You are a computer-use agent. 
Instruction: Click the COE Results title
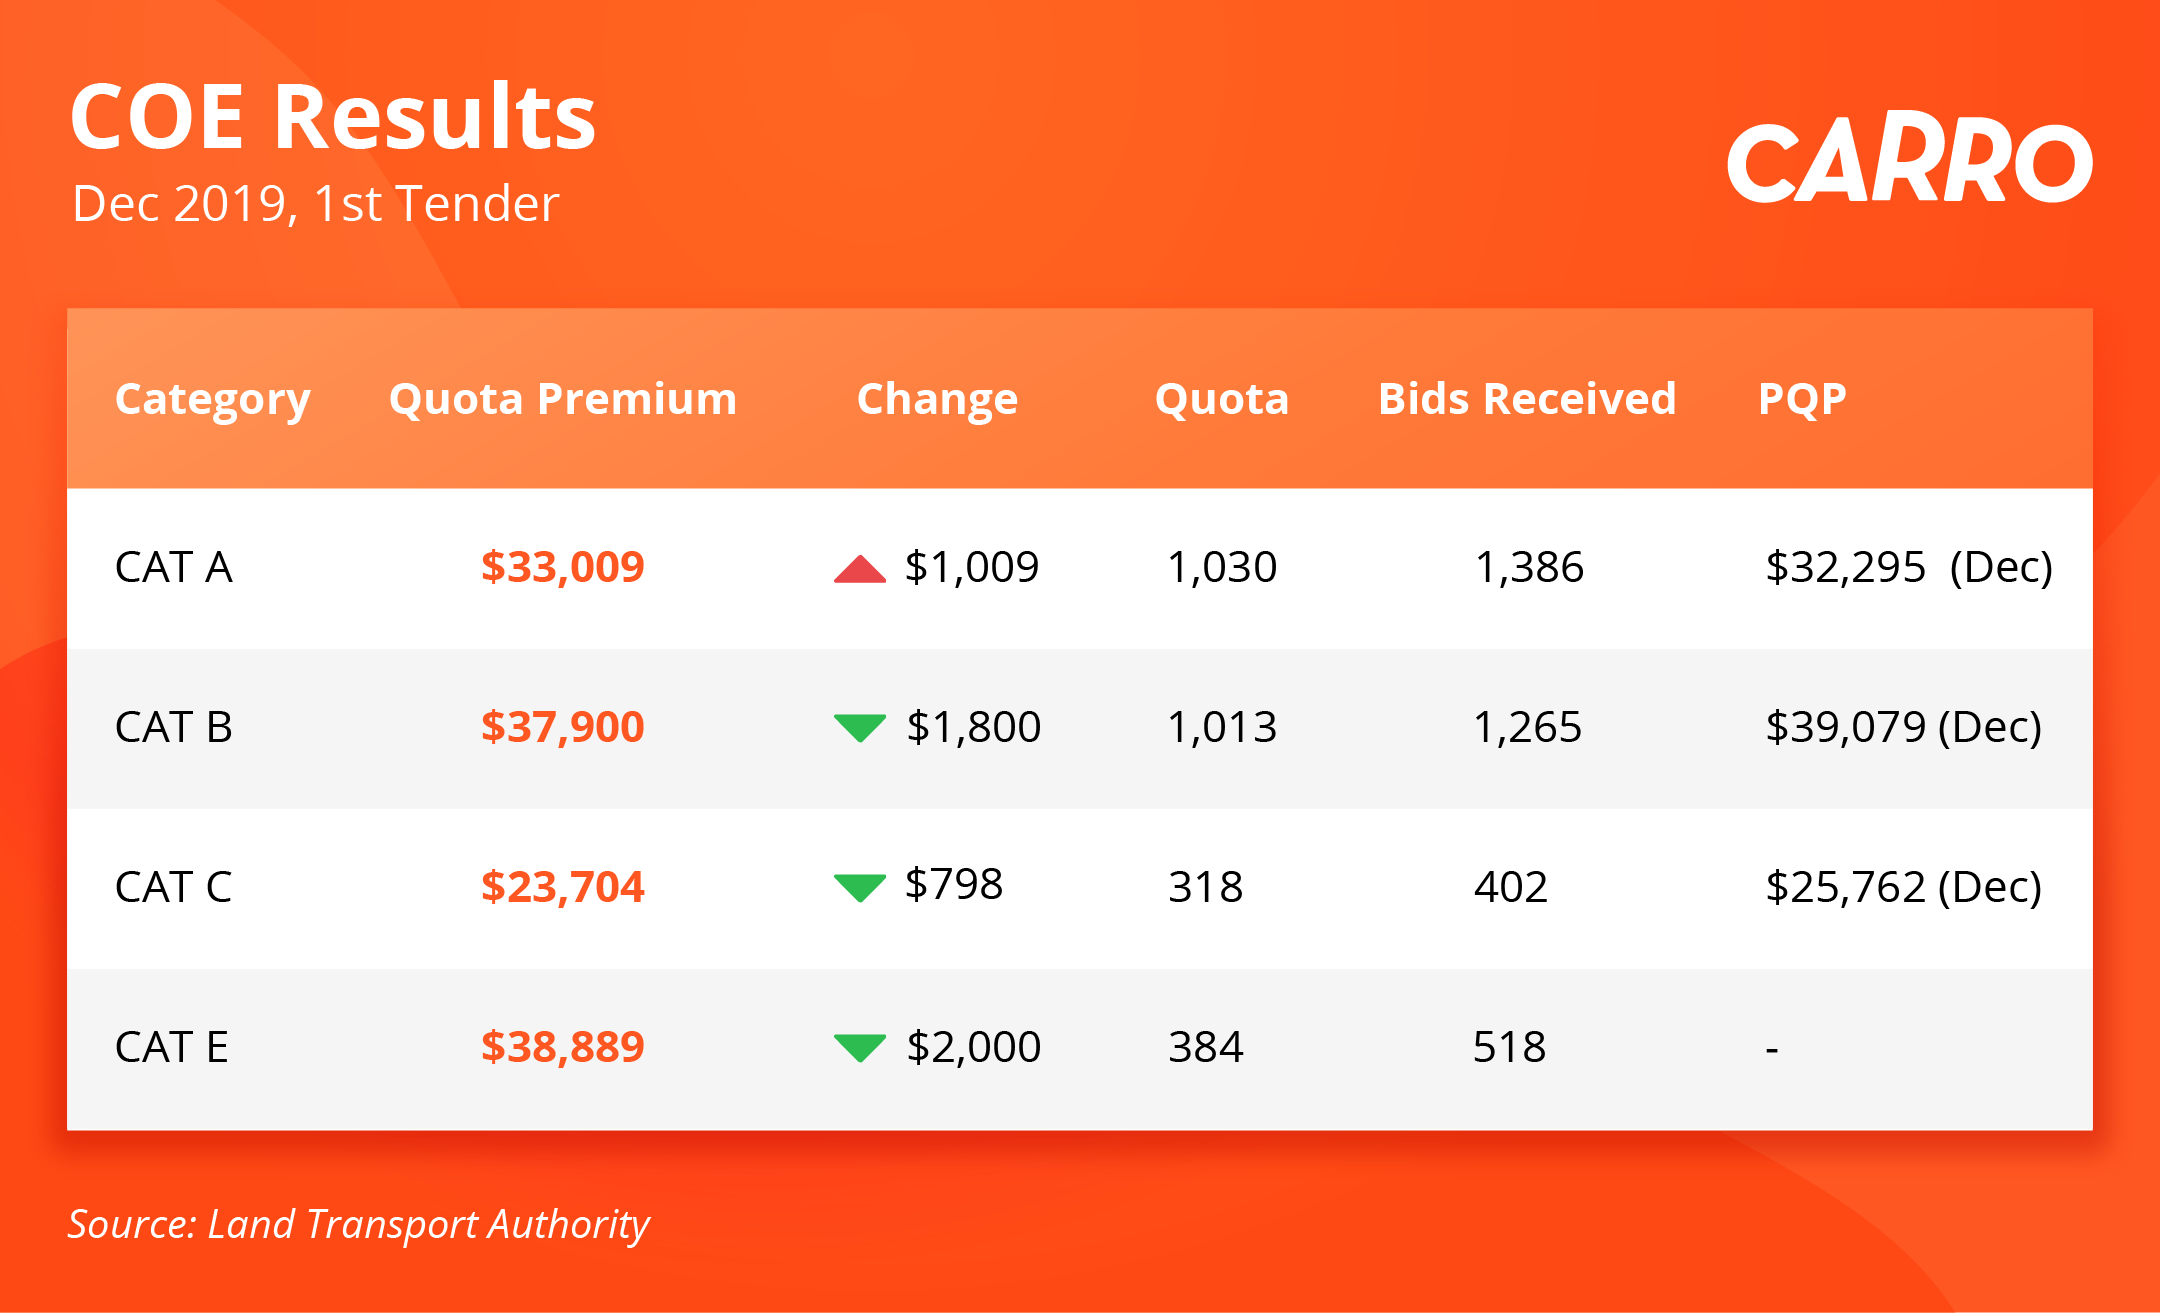coord(333,117)
